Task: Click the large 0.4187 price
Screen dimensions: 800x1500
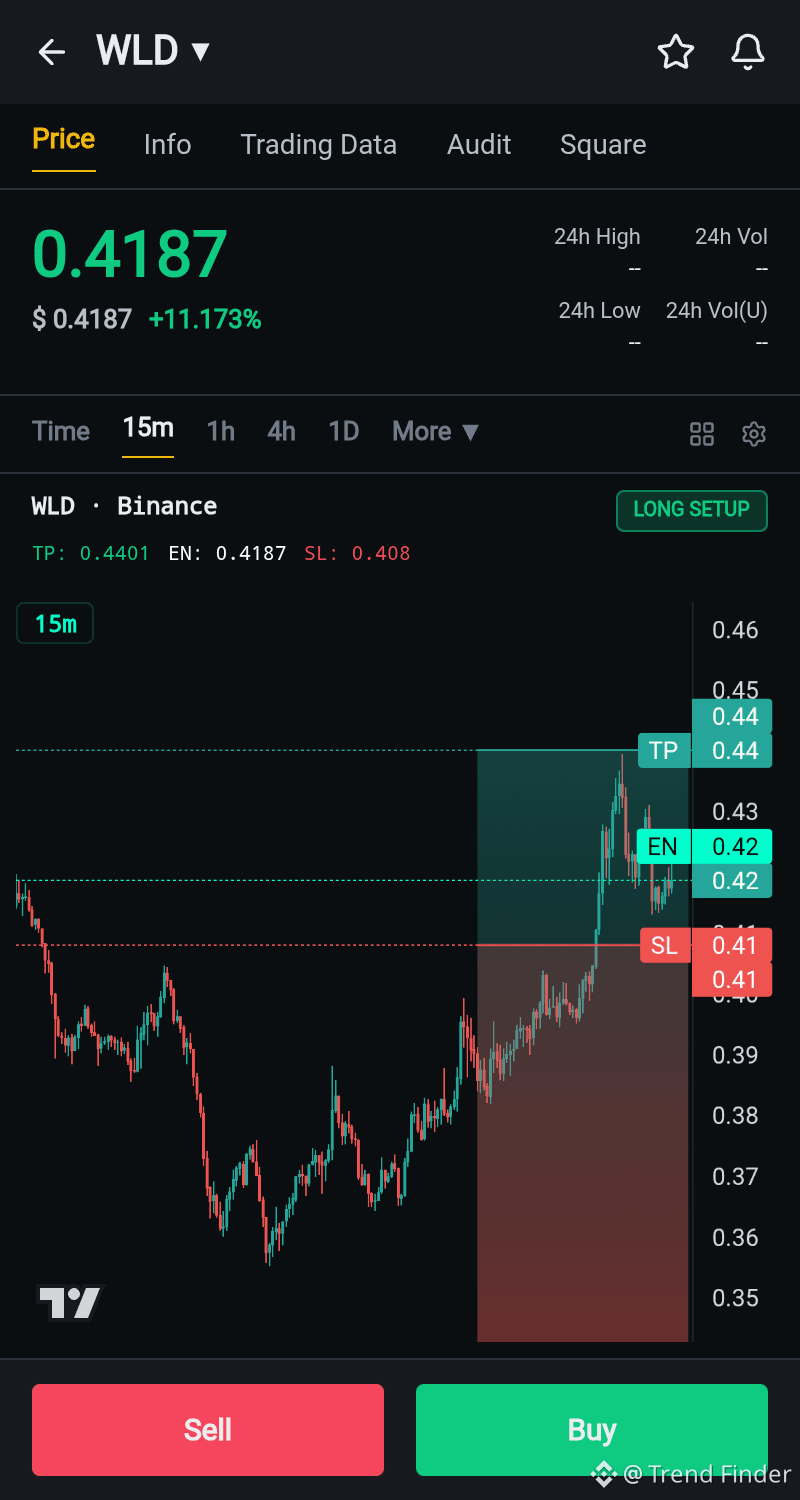Action: [130, 254]
